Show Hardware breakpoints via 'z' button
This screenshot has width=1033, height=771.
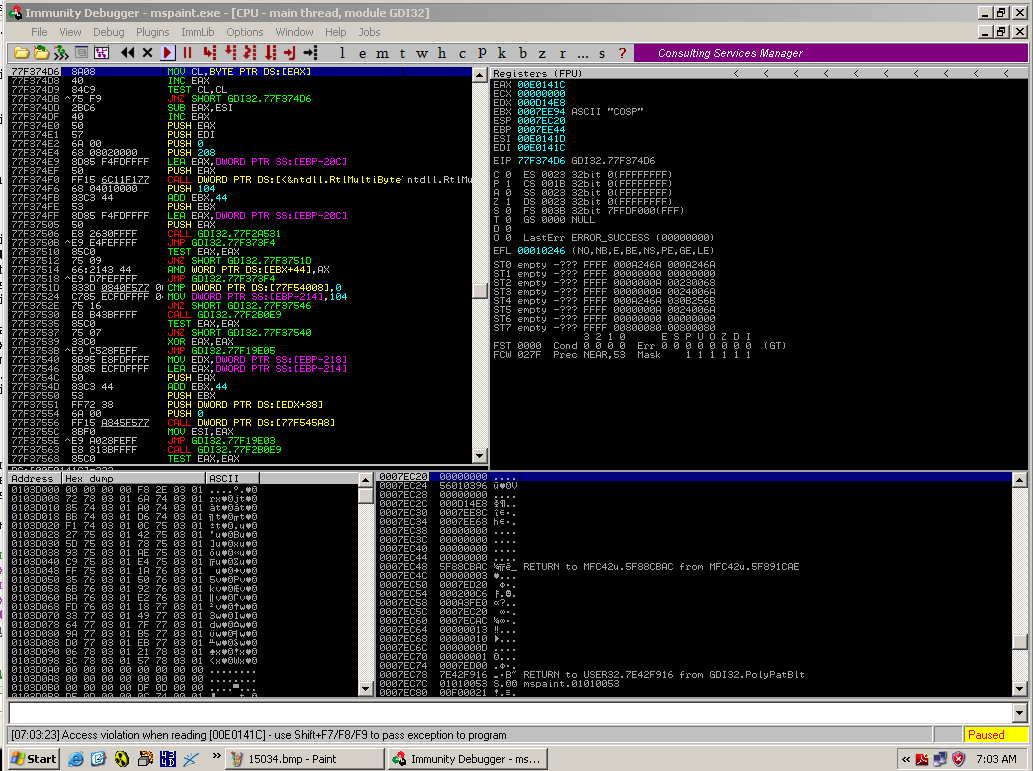tap(542, 53)
